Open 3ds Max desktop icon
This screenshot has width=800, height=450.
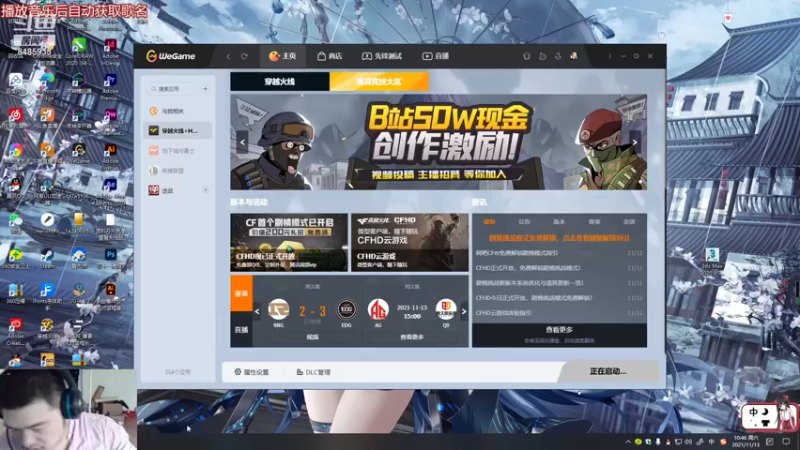pyautogui.click(x=712, y=258)
